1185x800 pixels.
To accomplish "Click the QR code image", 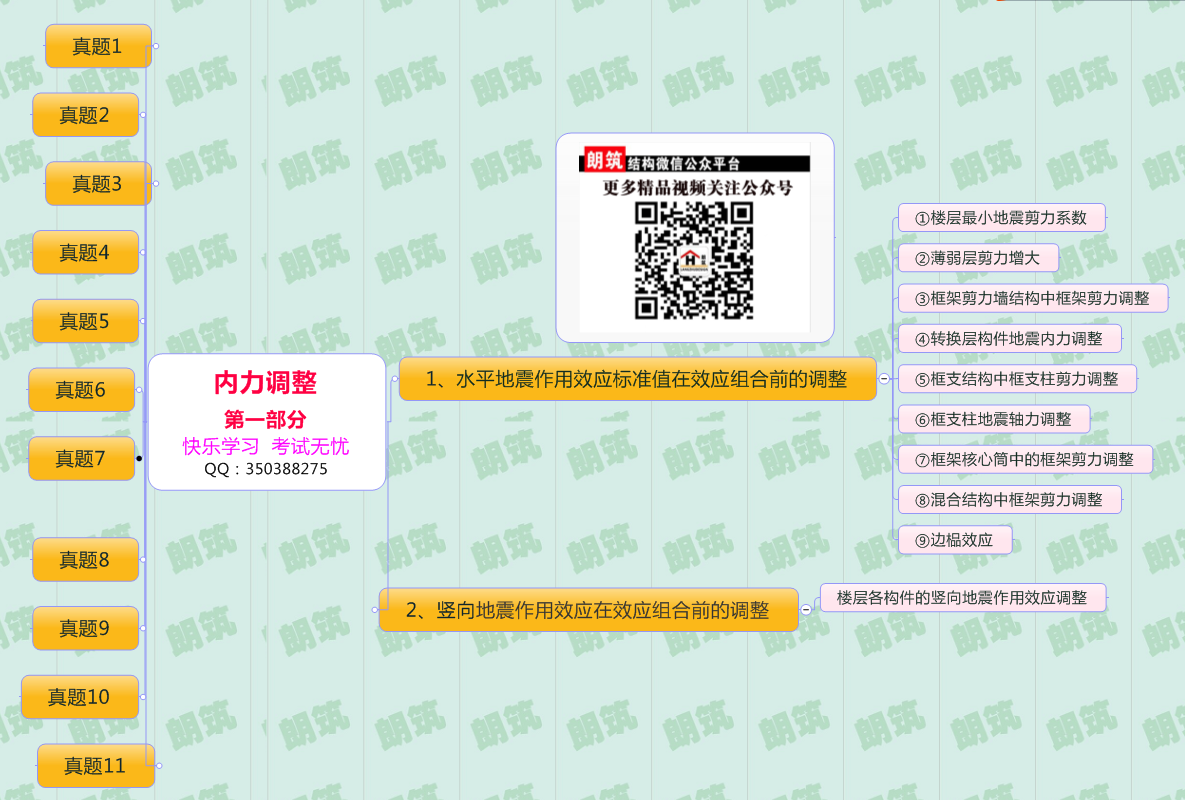I will 695,238.
